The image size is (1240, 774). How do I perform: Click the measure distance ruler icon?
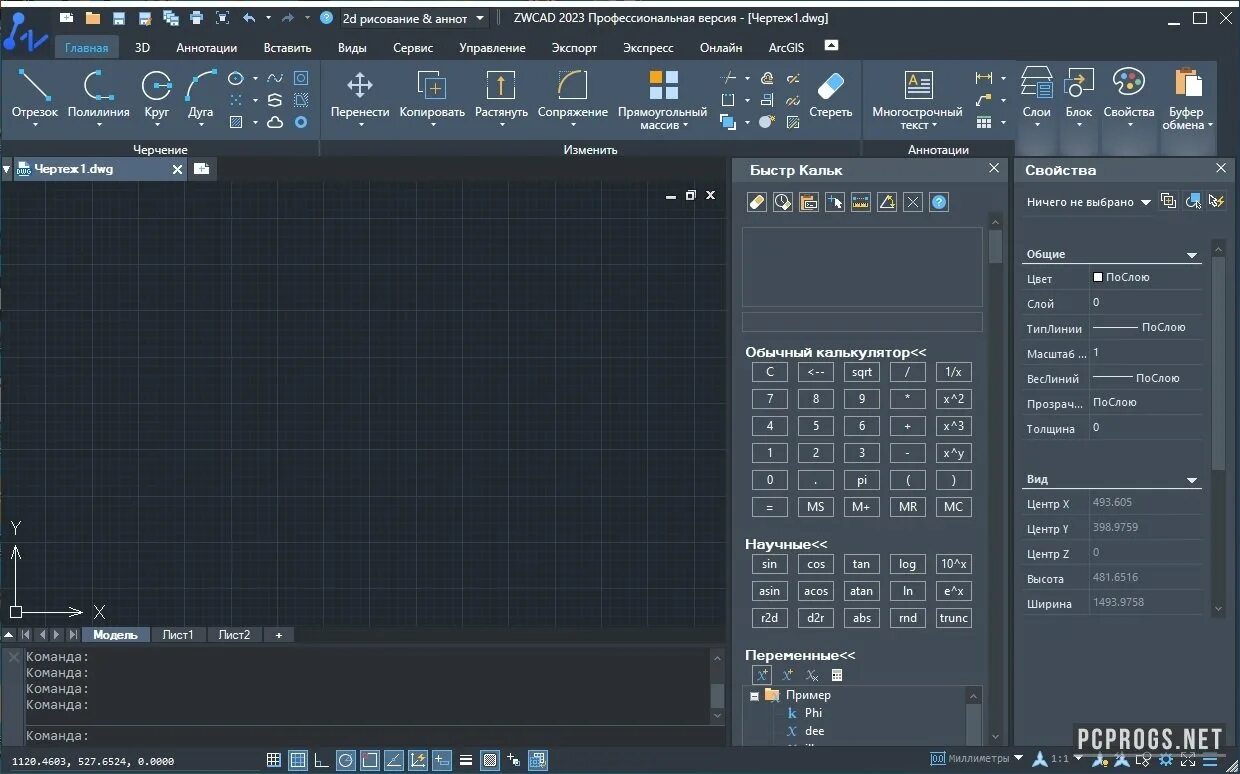pyautogui.click(x=861, y=202)
